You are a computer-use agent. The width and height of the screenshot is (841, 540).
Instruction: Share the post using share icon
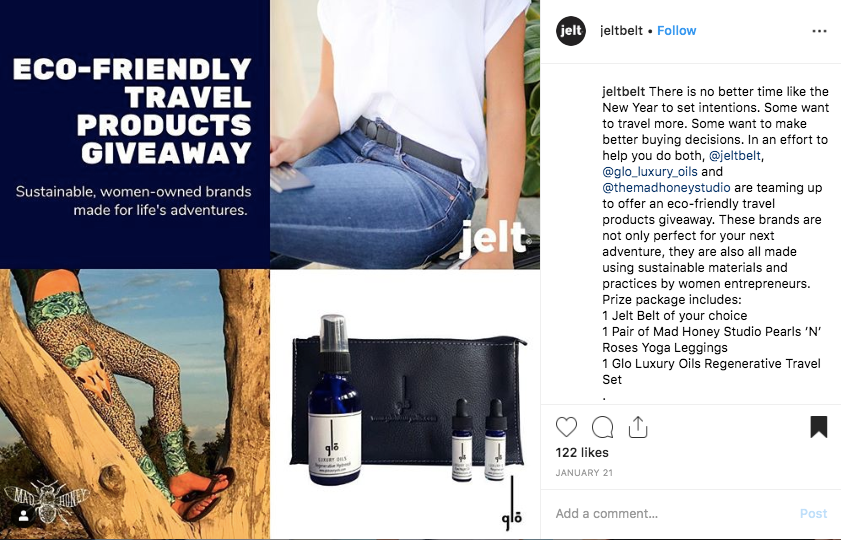[638, 427]
